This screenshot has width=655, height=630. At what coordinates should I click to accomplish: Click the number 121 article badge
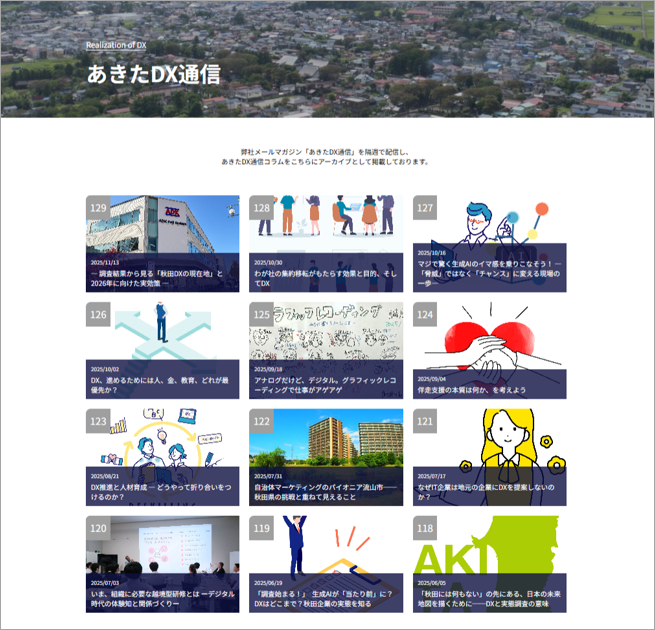pos(425,422)
